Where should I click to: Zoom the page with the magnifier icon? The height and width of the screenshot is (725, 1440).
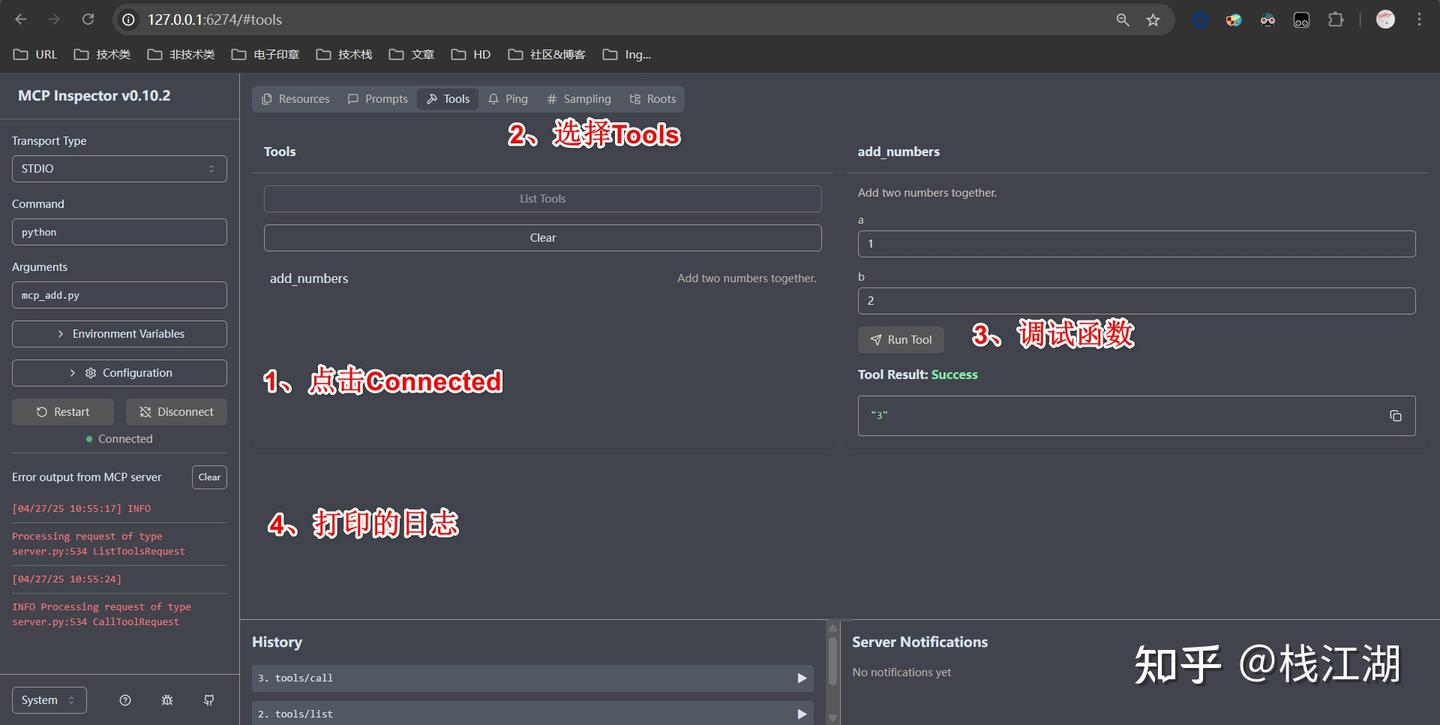click(x=1122, y=20)
